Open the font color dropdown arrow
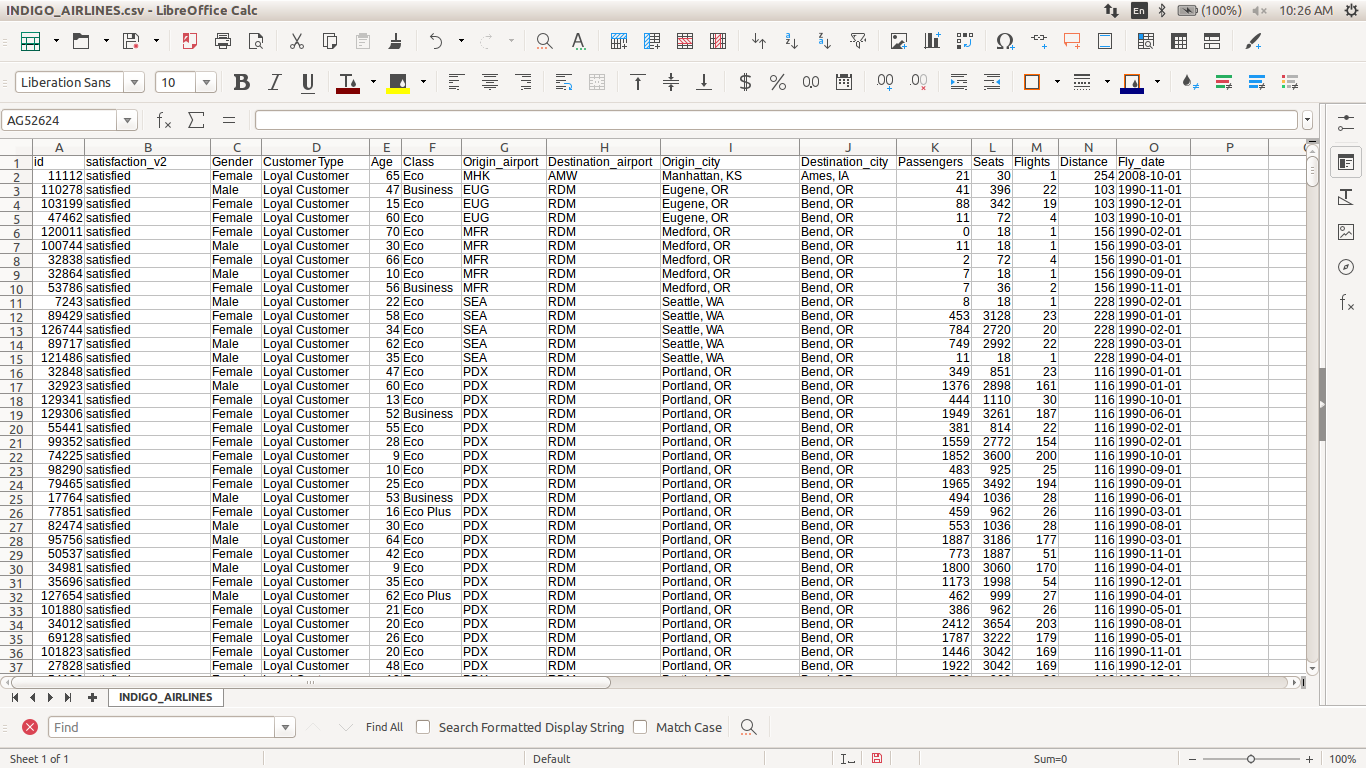 point(373,82)
